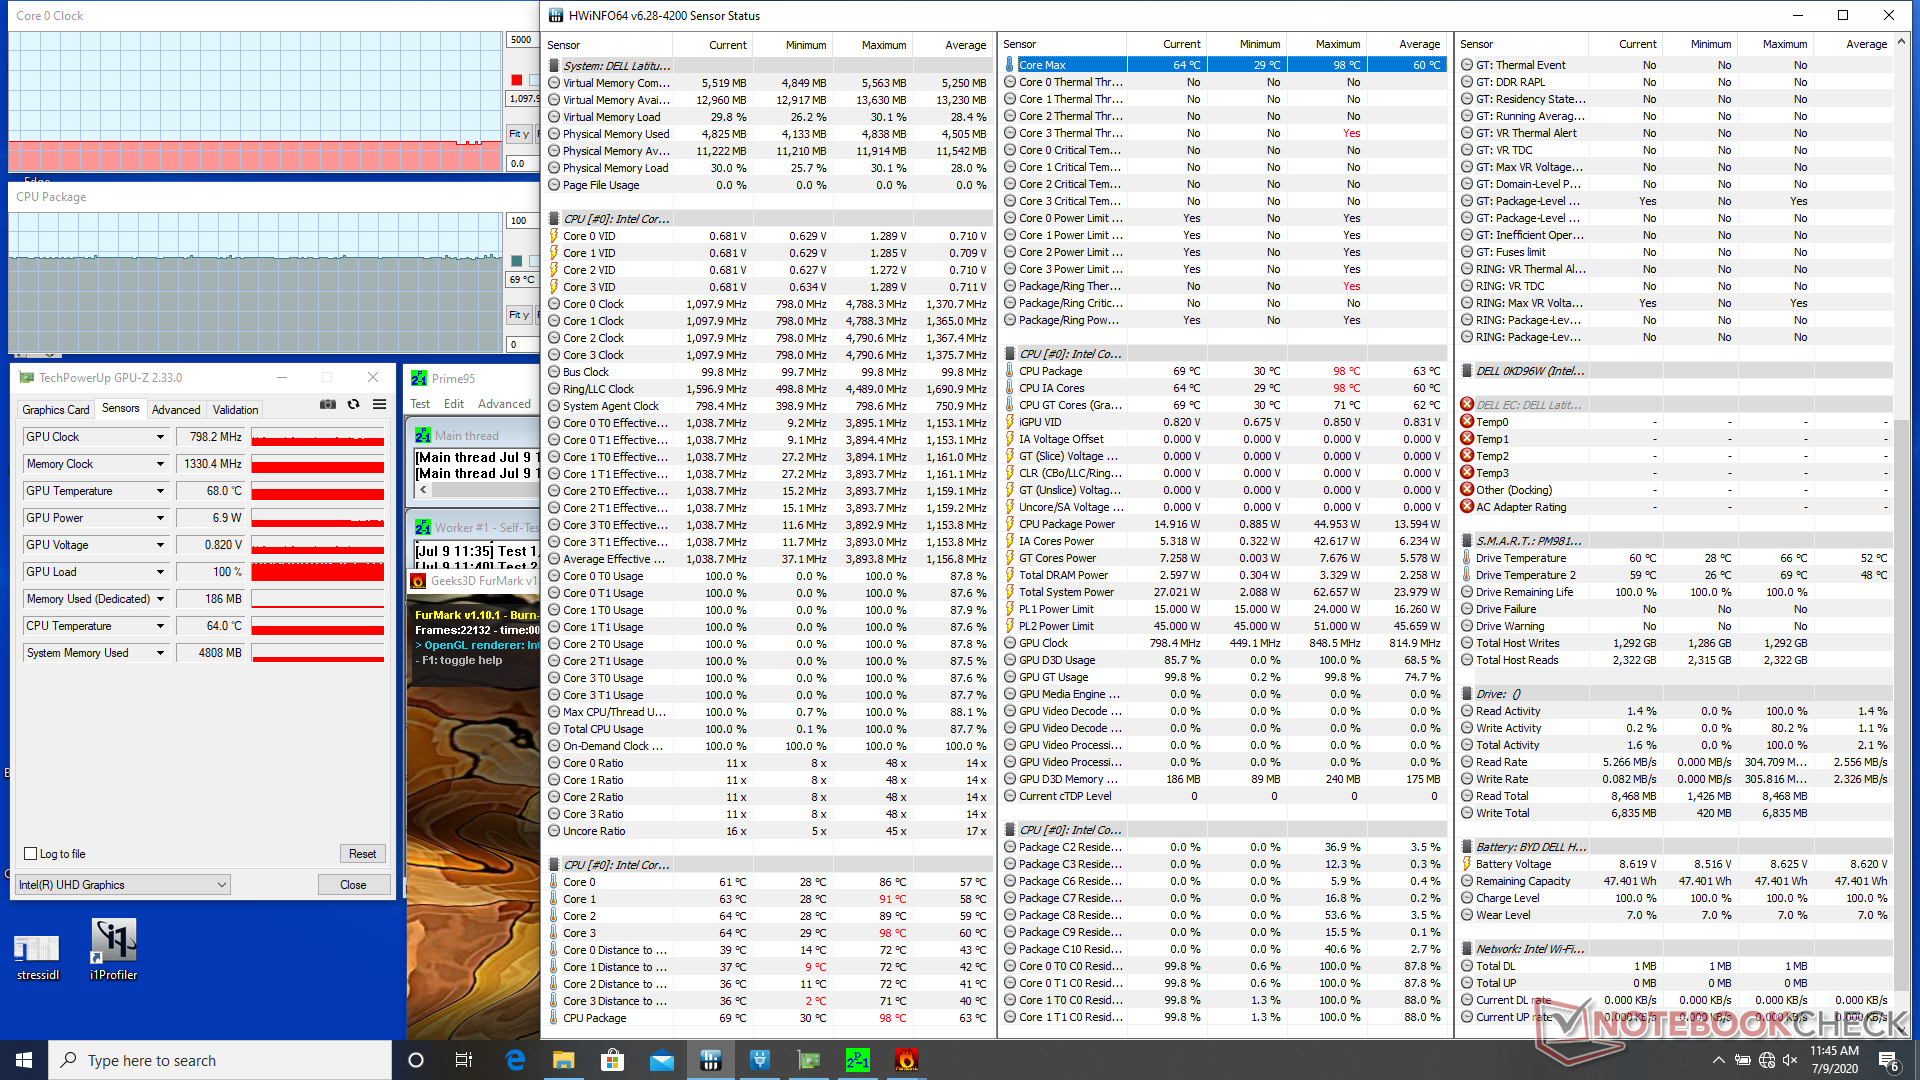Open the GPU Power sensor dropdown

[x=160, y=518]
